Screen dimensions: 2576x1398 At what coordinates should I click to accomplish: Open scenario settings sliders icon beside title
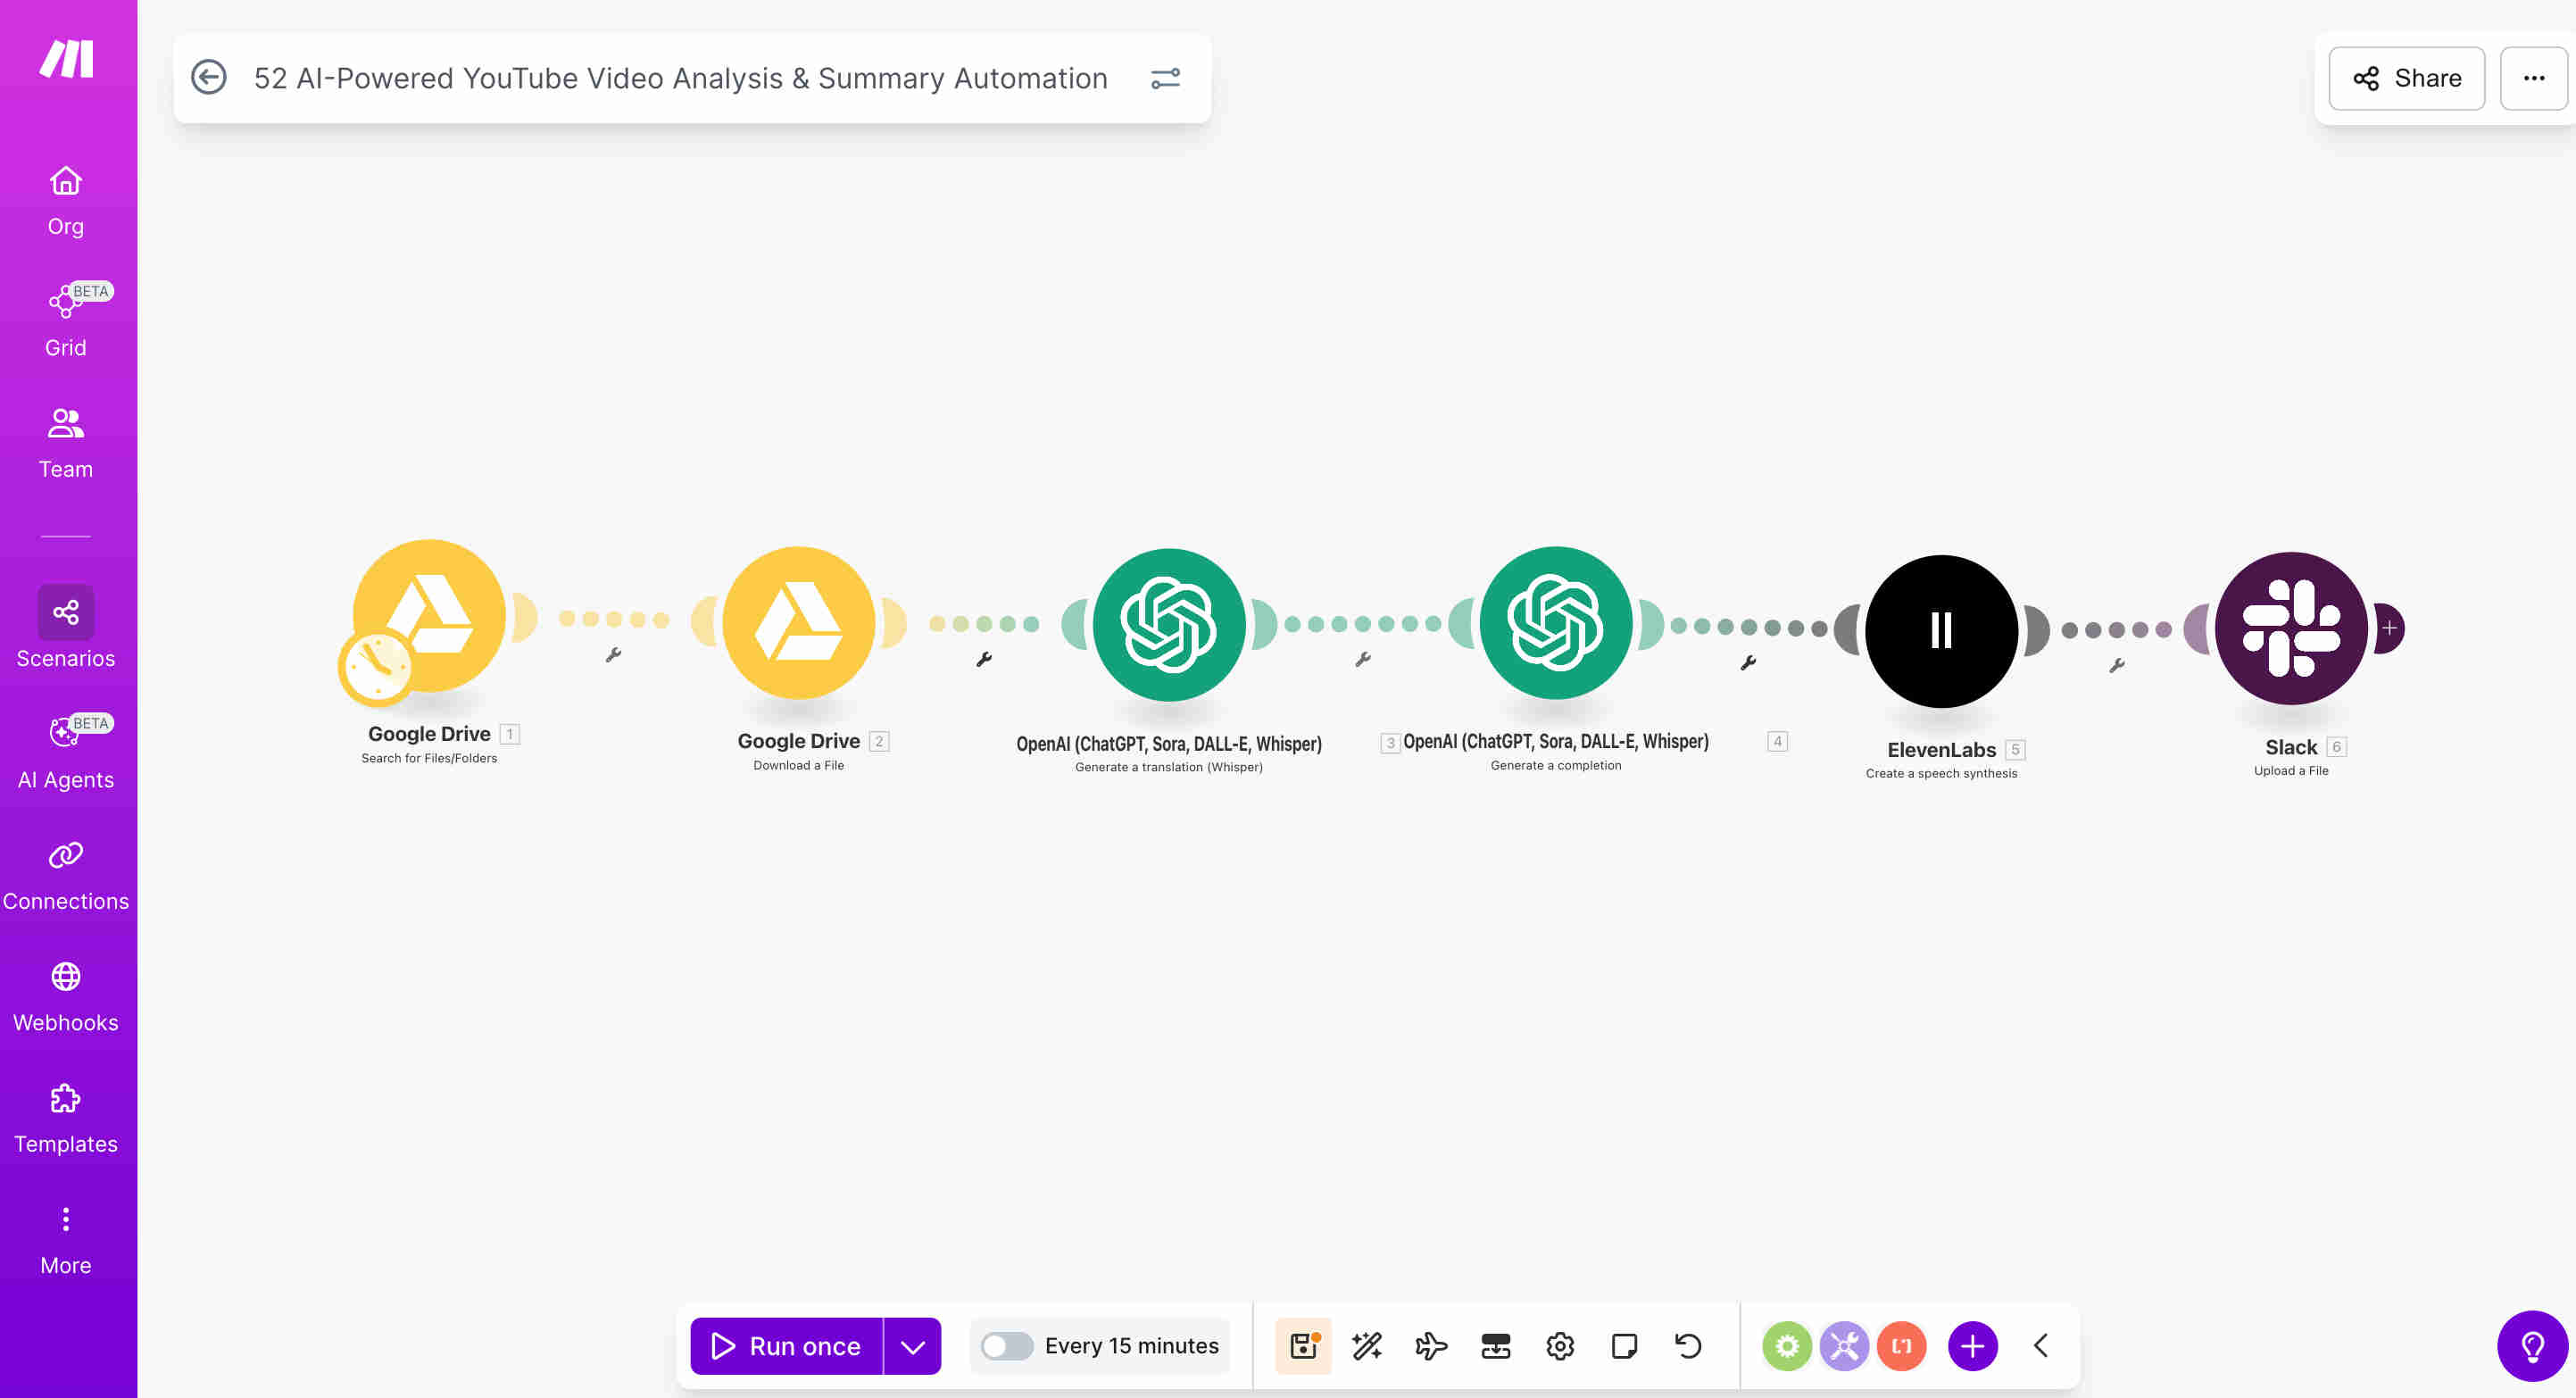[x=1165, y=78]
